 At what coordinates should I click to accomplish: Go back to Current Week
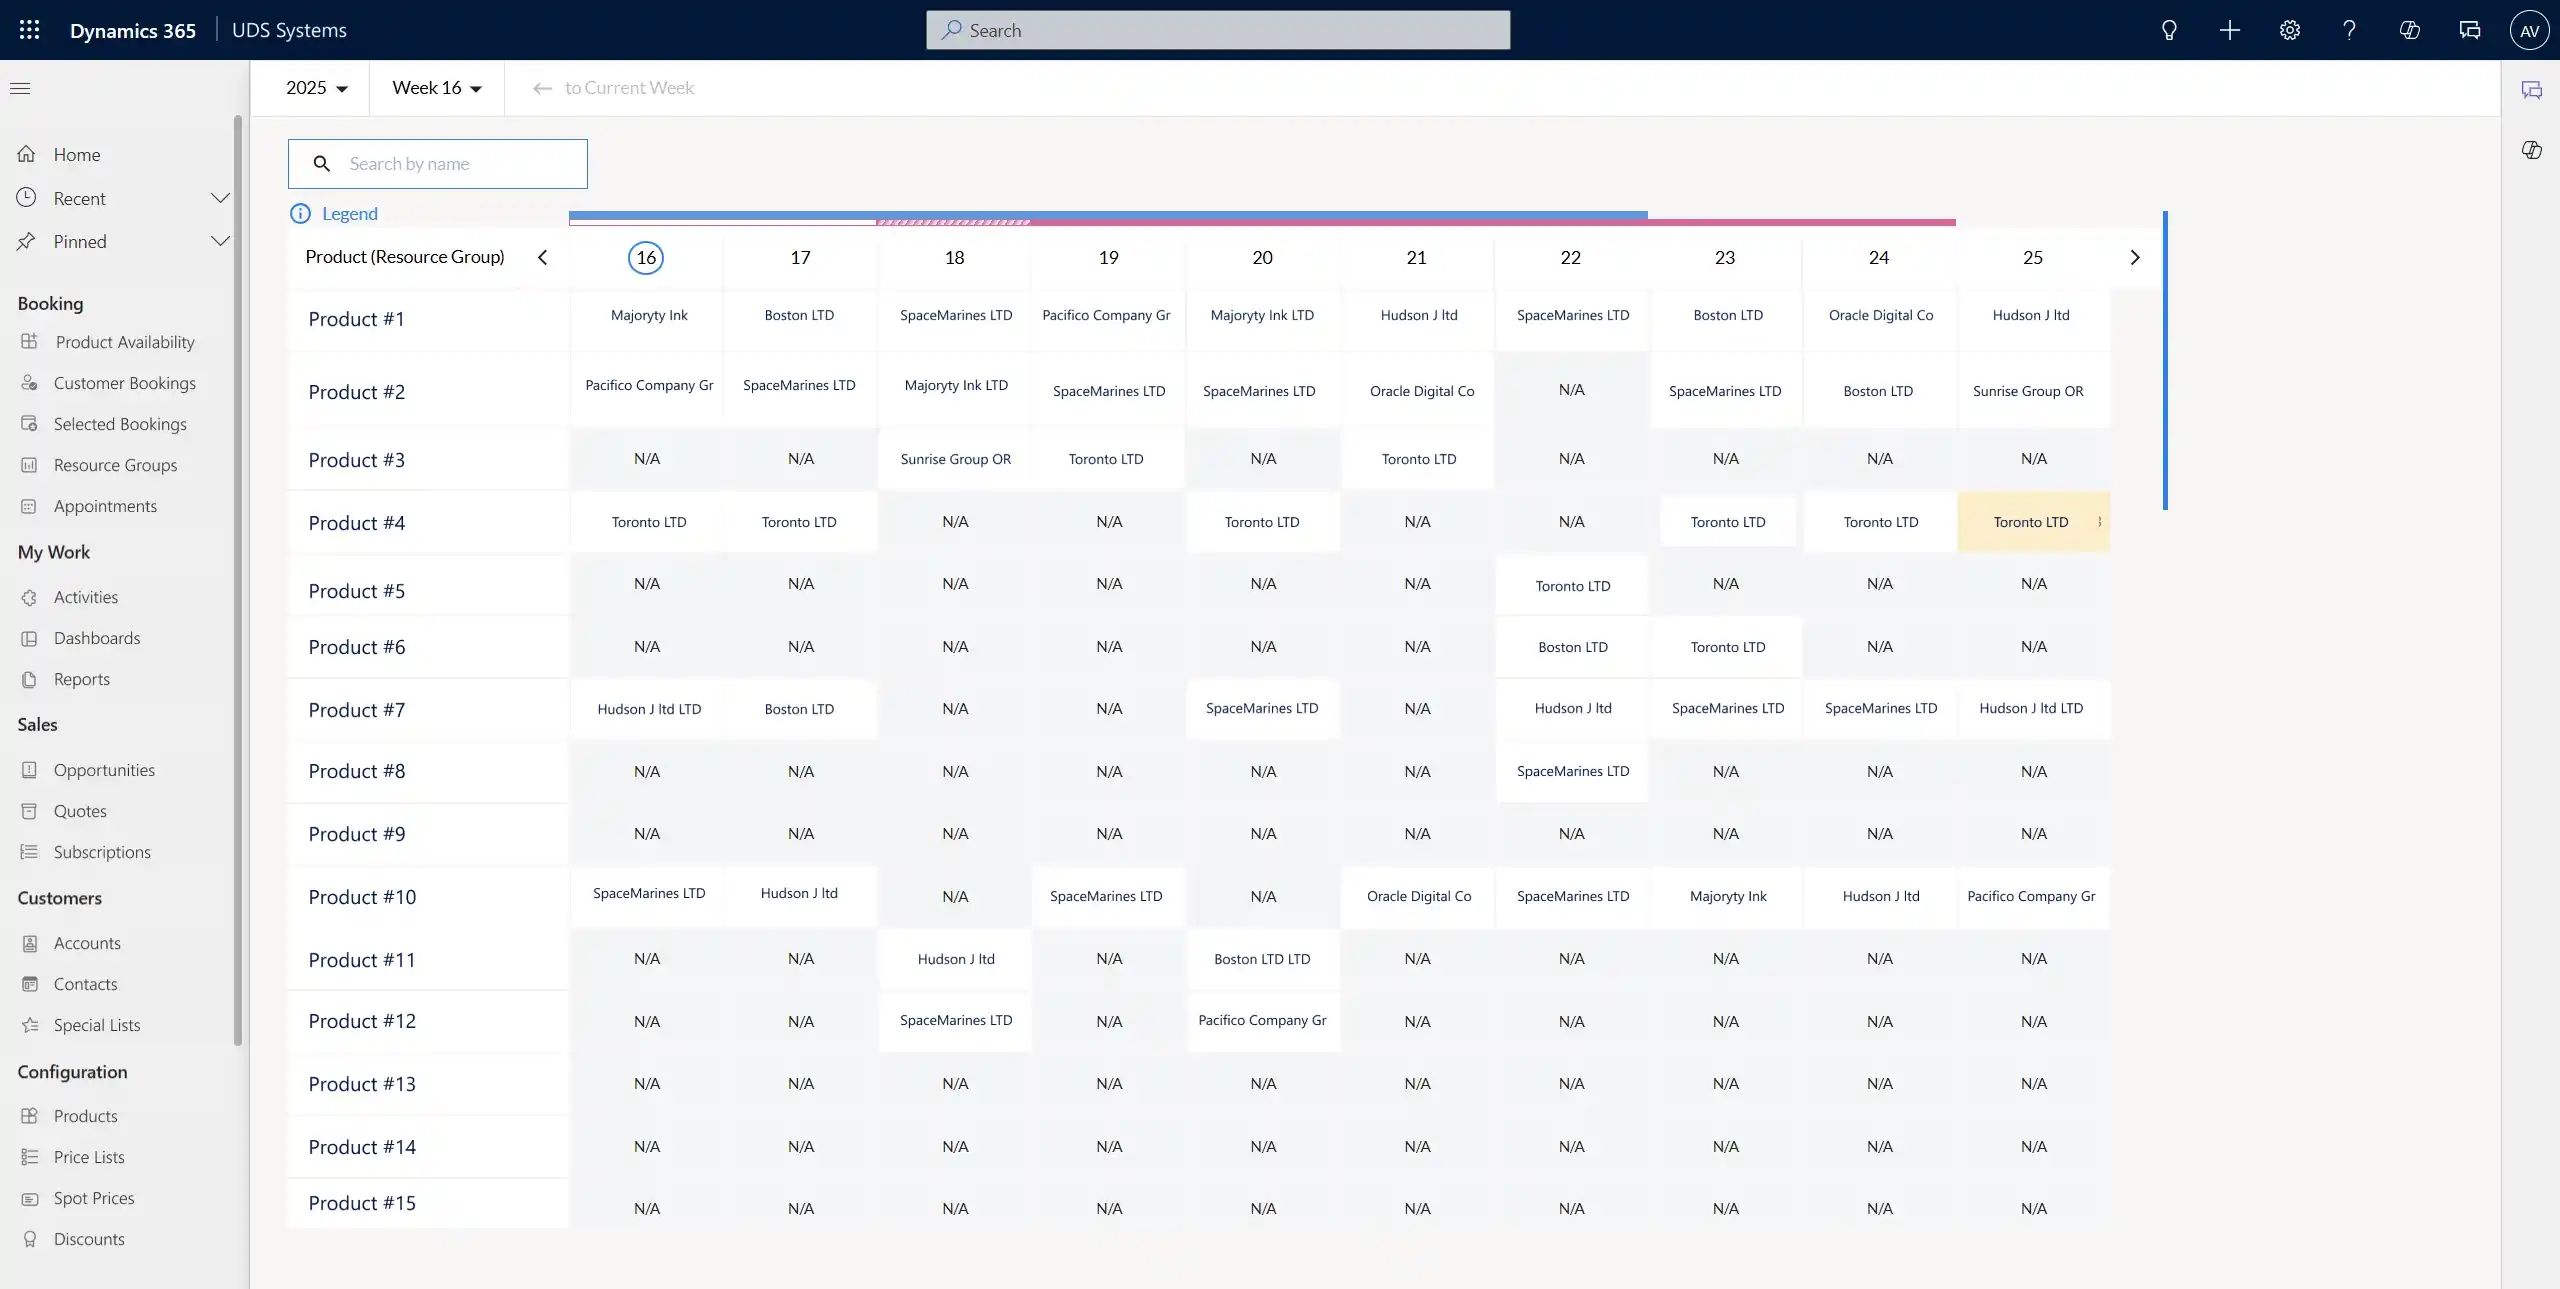[613, 88]
